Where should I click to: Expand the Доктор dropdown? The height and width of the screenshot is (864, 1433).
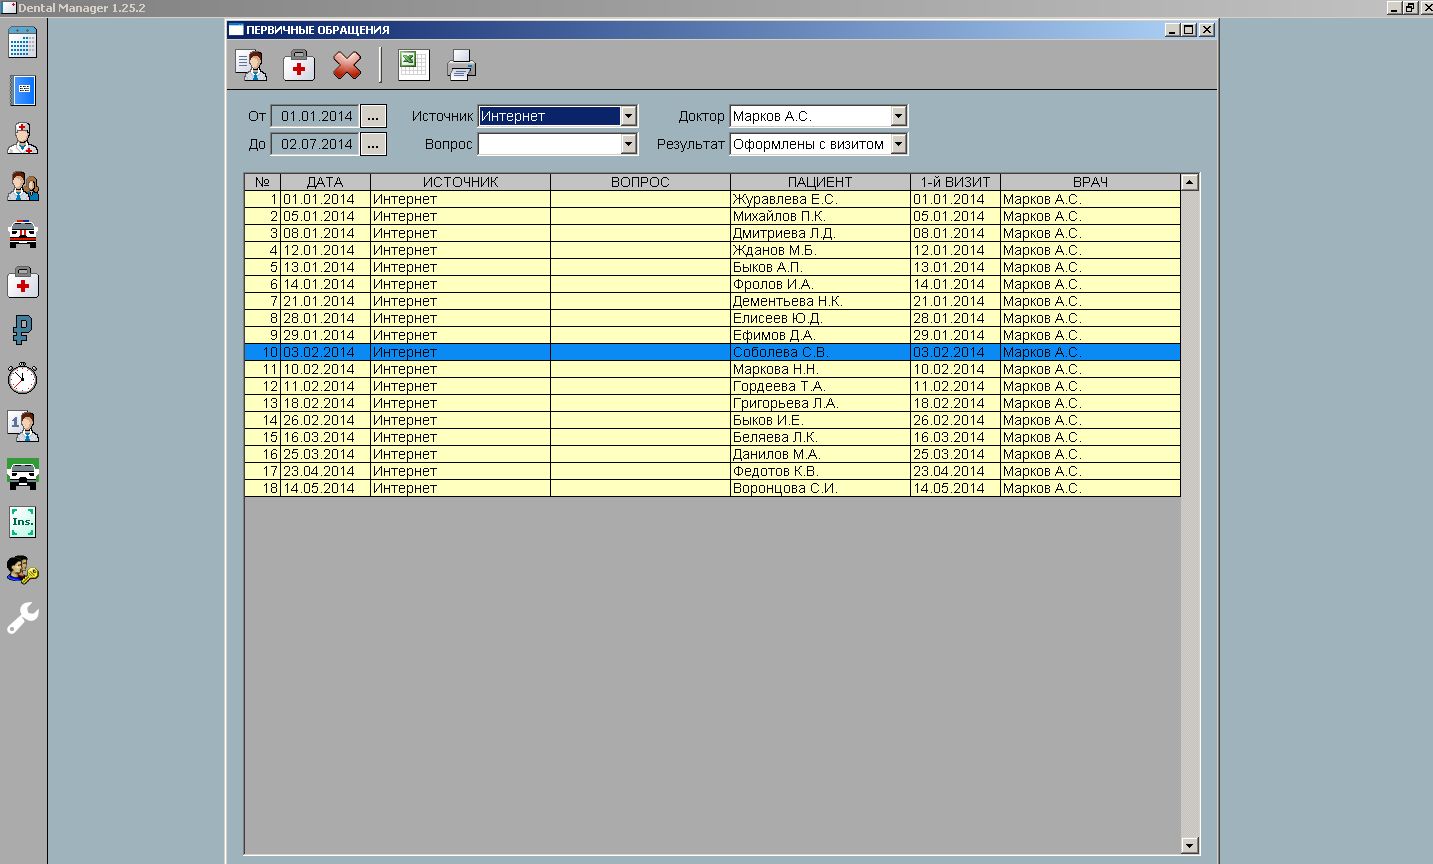pos(898,116)
